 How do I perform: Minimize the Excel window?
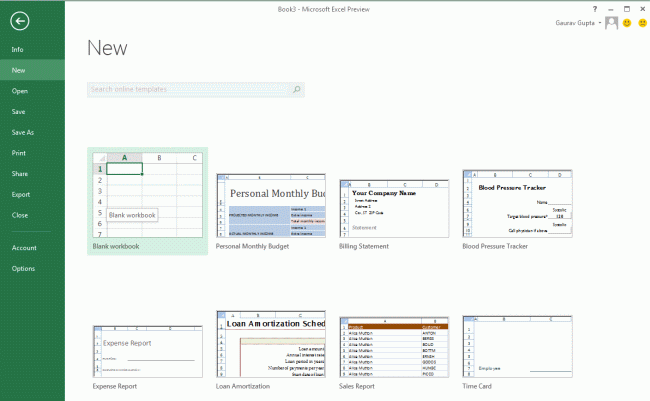coord(611,9)
